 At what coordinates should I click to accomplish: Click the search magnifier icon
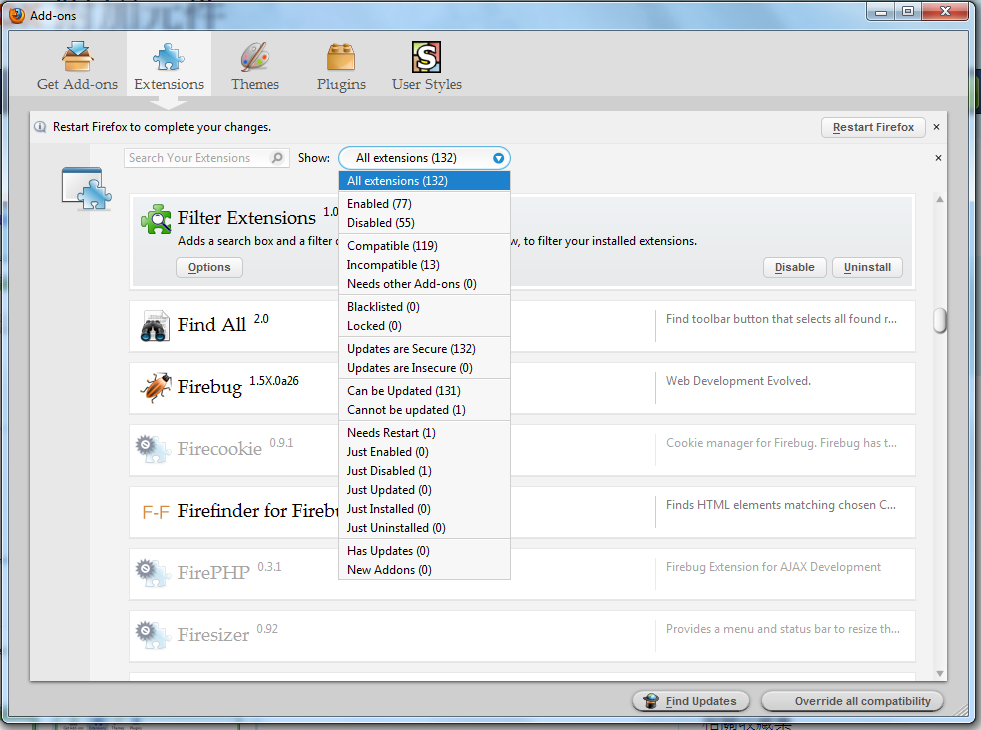277,158
